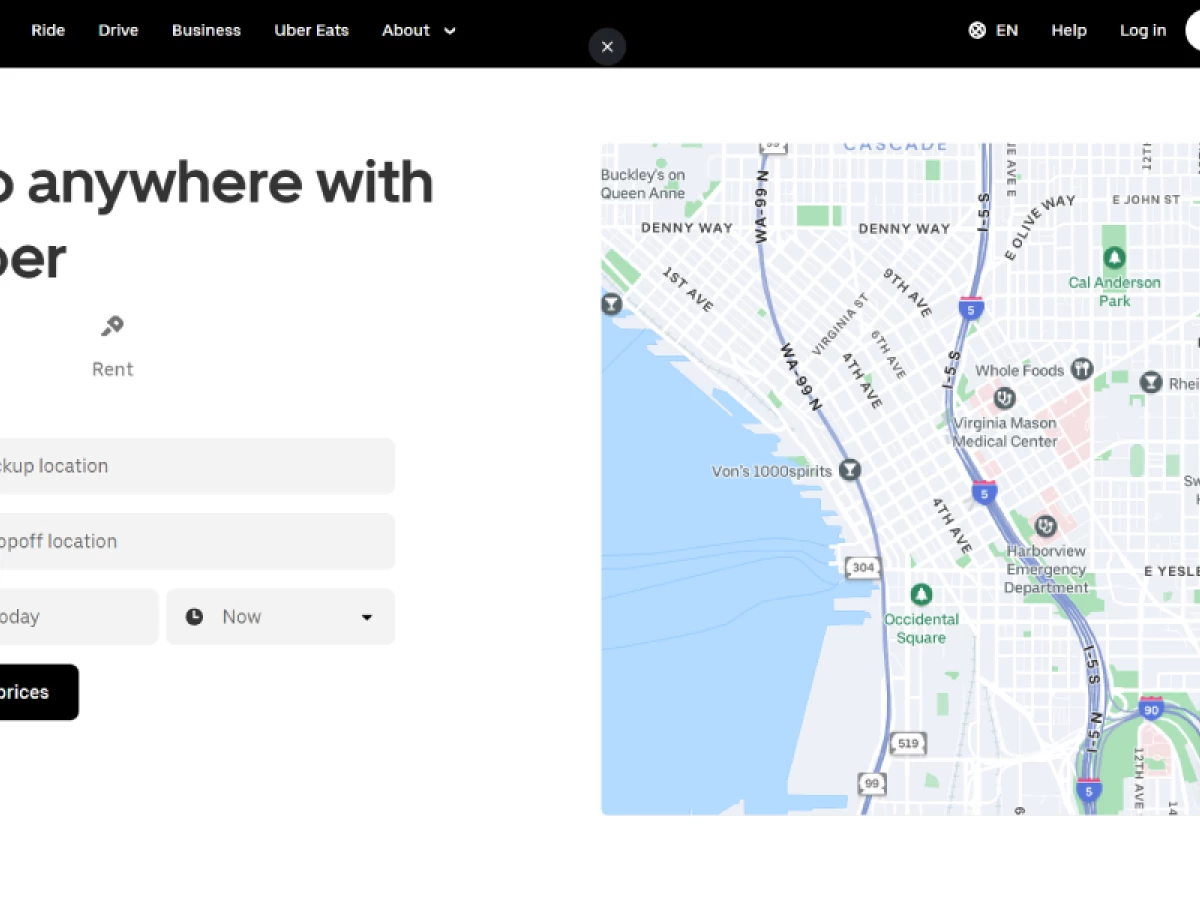1200x900 pixels.
Task: Click the cocktail marker on the waterfront edge
Action: tap(611, 304)
